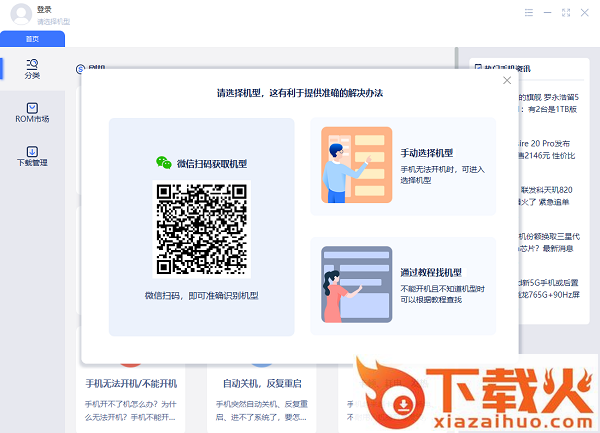Maximize the application window

coord(566,13)
